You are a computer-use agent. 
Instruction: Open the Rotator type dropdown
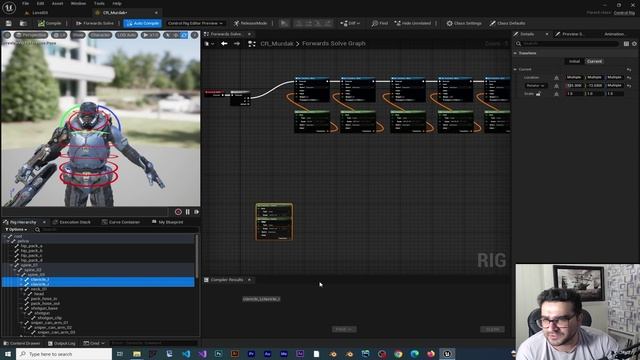pyautogui.click(x=536, y=85)
